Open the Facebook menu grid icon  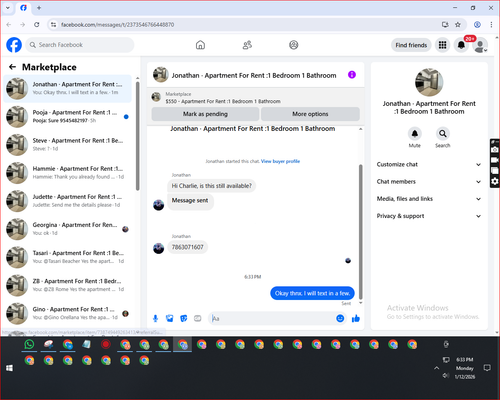click(x=442, y=45)
